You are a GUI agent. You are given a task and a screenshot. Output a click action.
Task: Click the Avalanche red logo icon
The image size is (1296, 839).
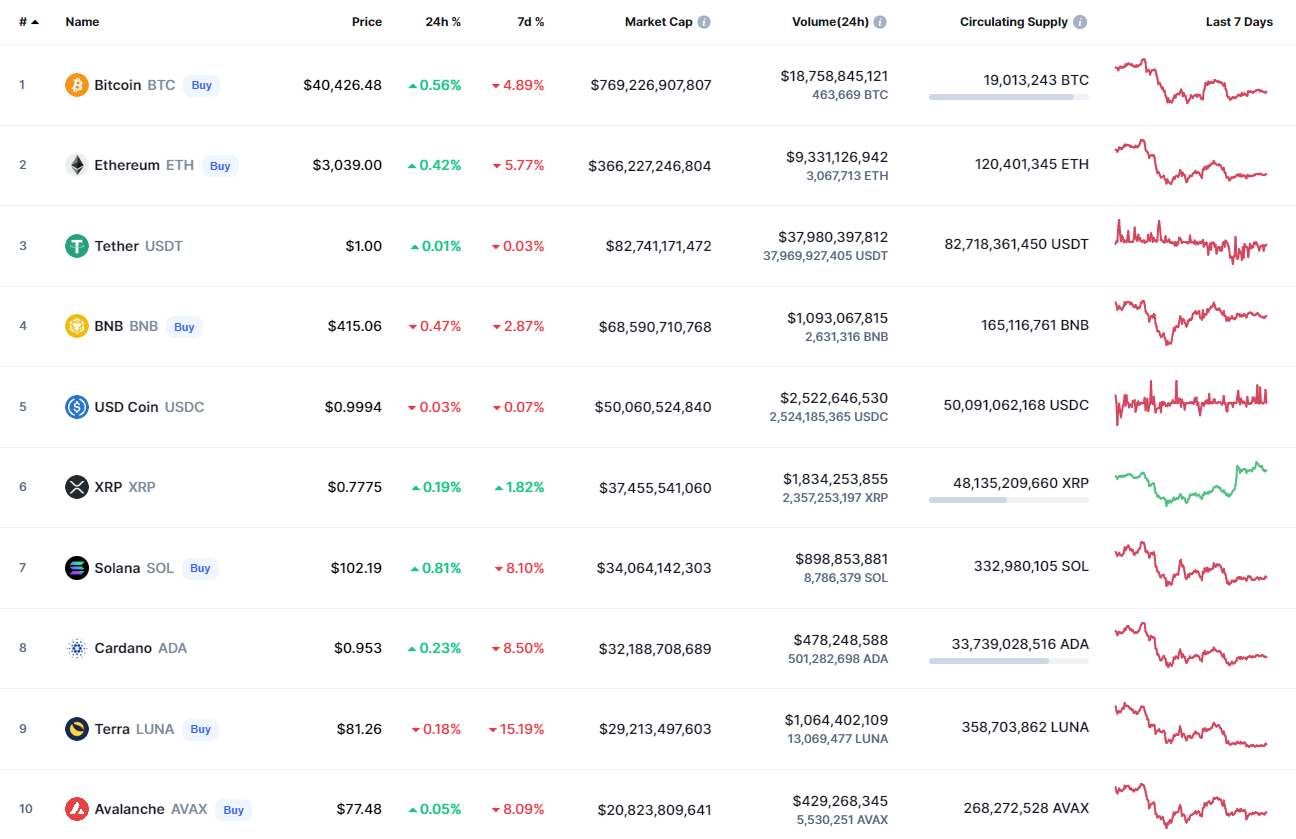tap(77, 809)
